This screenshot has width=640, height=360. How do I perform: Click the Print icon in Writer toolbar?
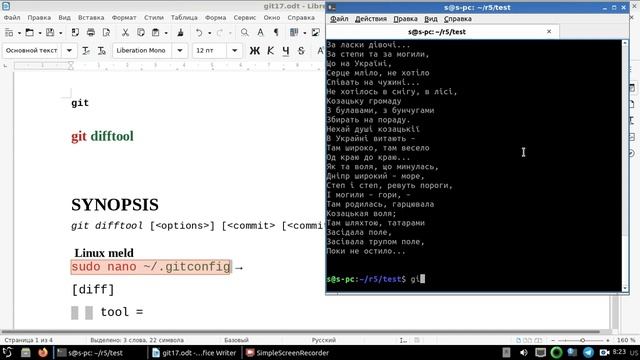(91, 33)
